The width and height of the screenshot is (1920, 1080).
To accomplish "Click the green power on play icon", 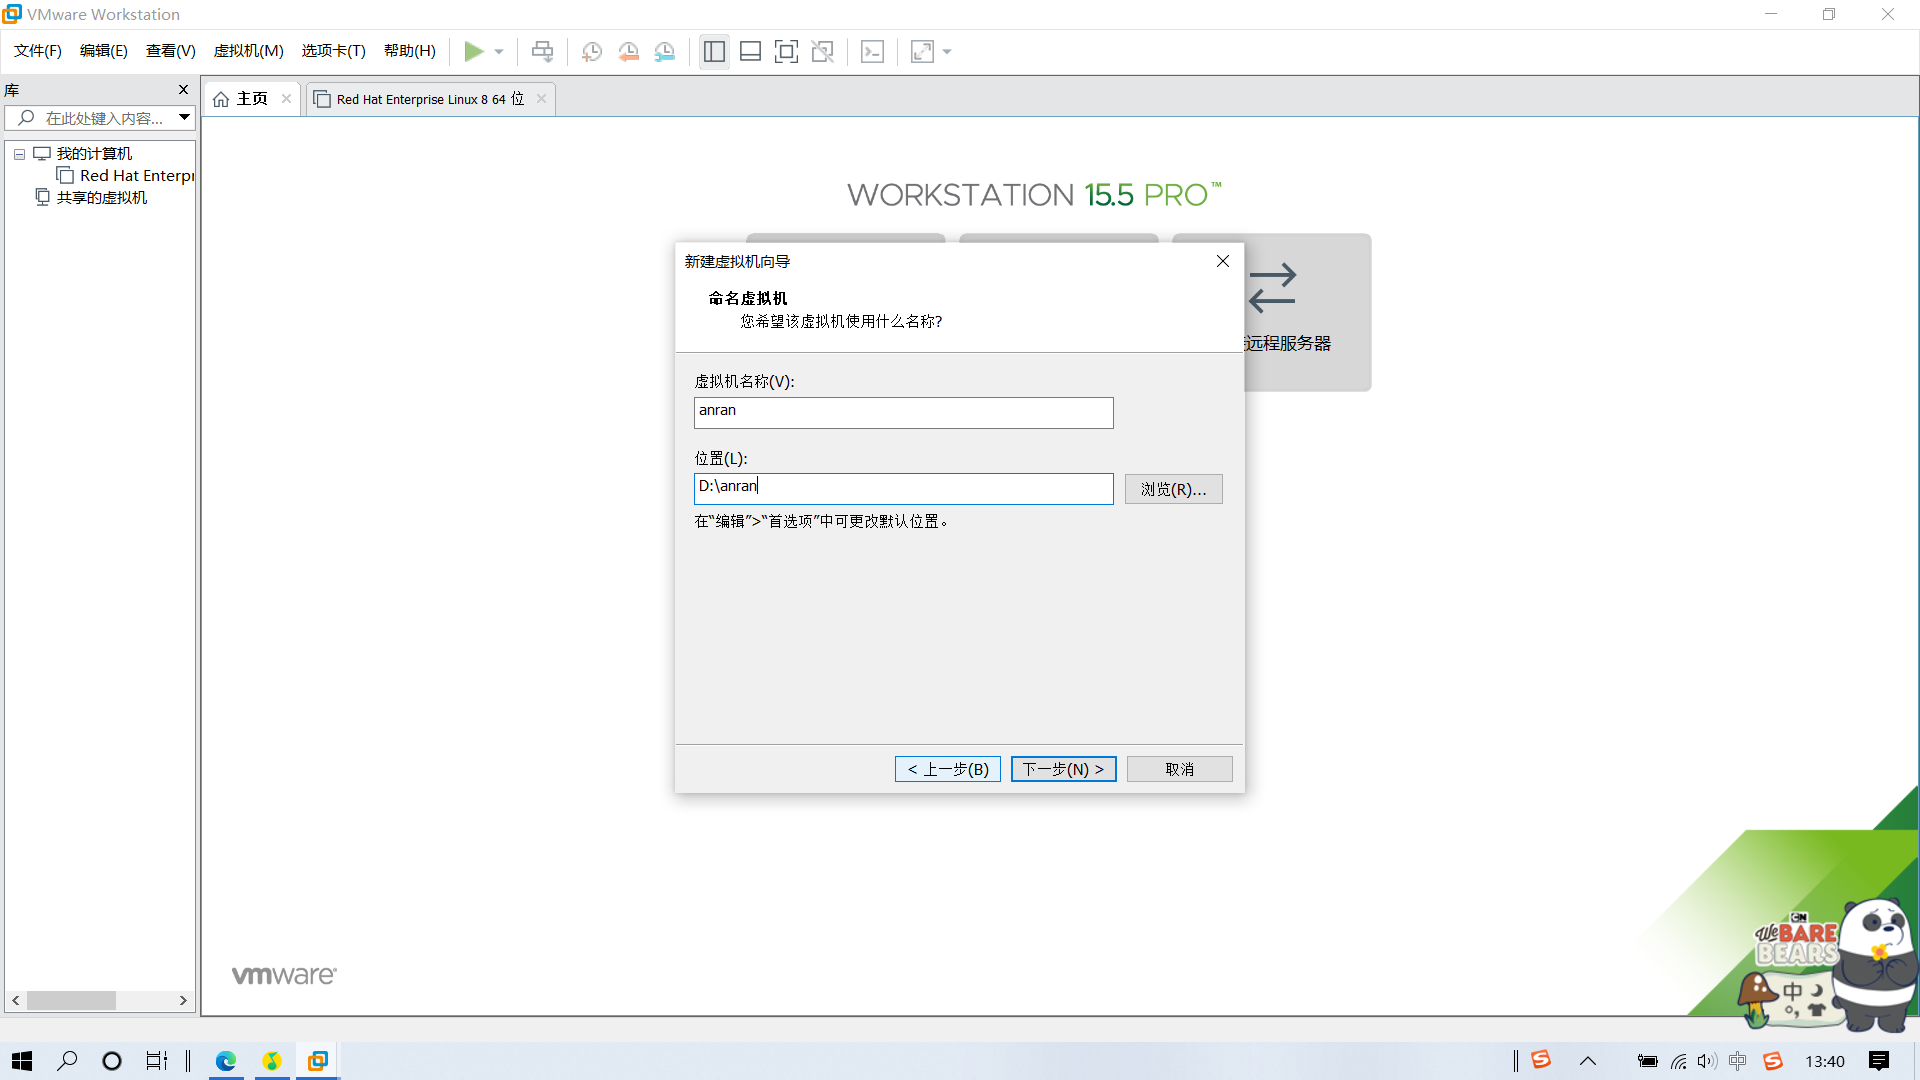I will tap(474, 51).
